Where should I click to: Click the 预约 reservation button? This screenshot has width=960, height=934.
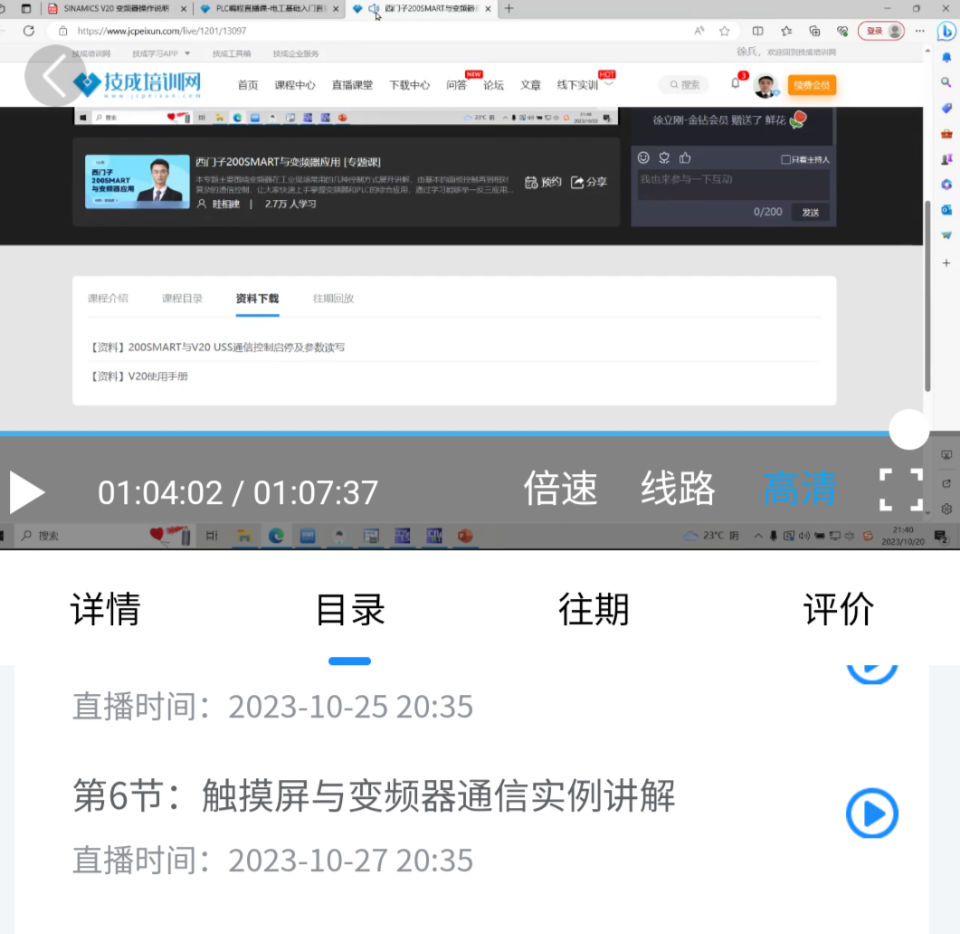point(543,182)
